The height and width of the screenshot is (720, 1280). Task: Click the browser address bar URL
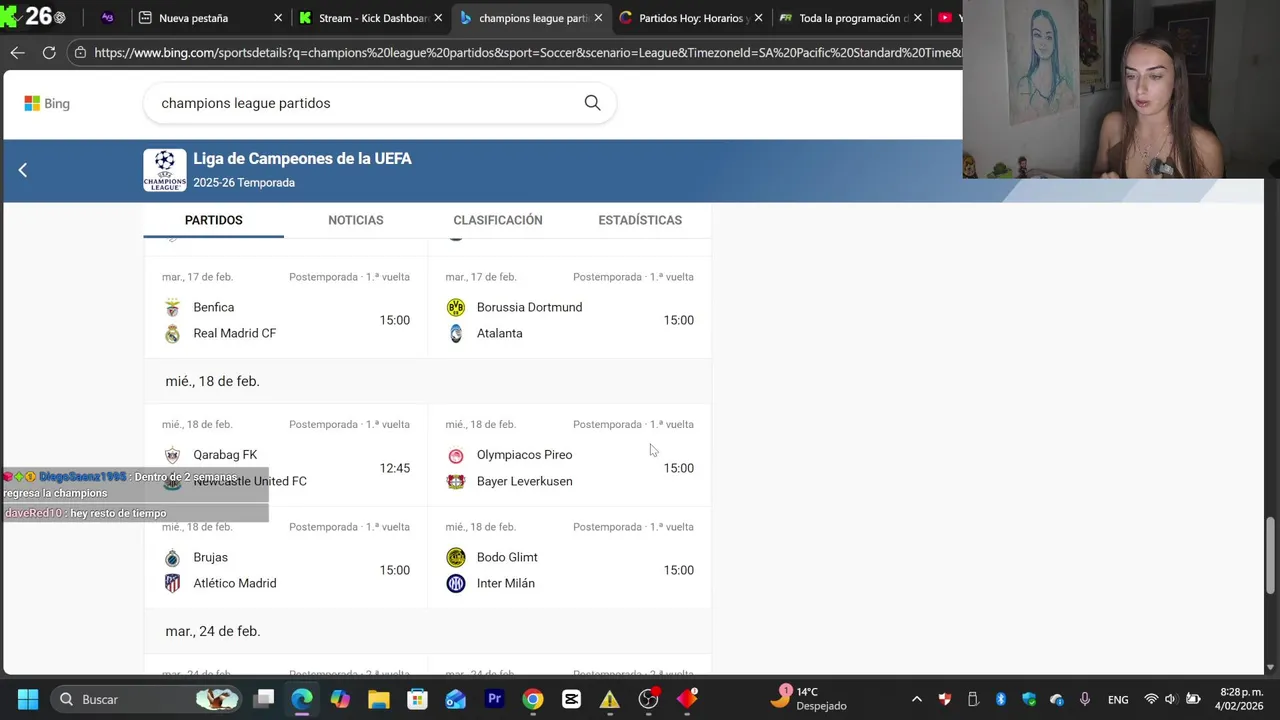click(x=528, y=53)
